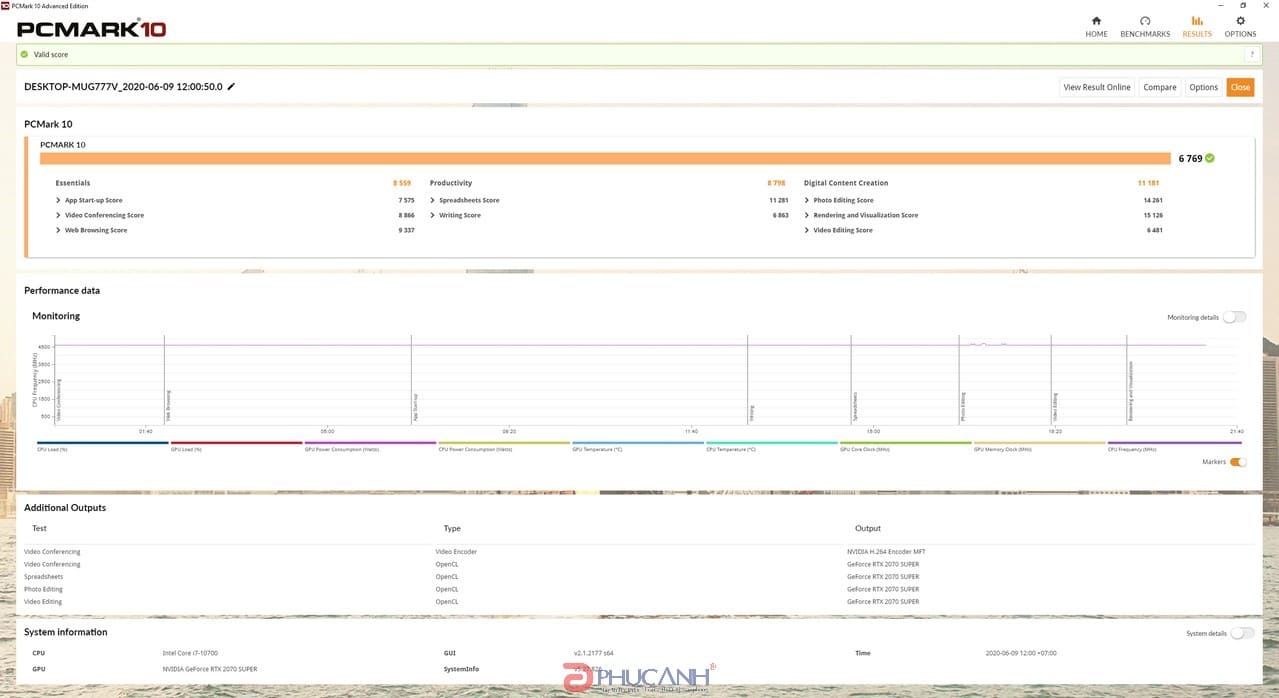Screen dimensions: 1279x698
Task: Open the Benchmarks tab
Action: click(1145, 26)
